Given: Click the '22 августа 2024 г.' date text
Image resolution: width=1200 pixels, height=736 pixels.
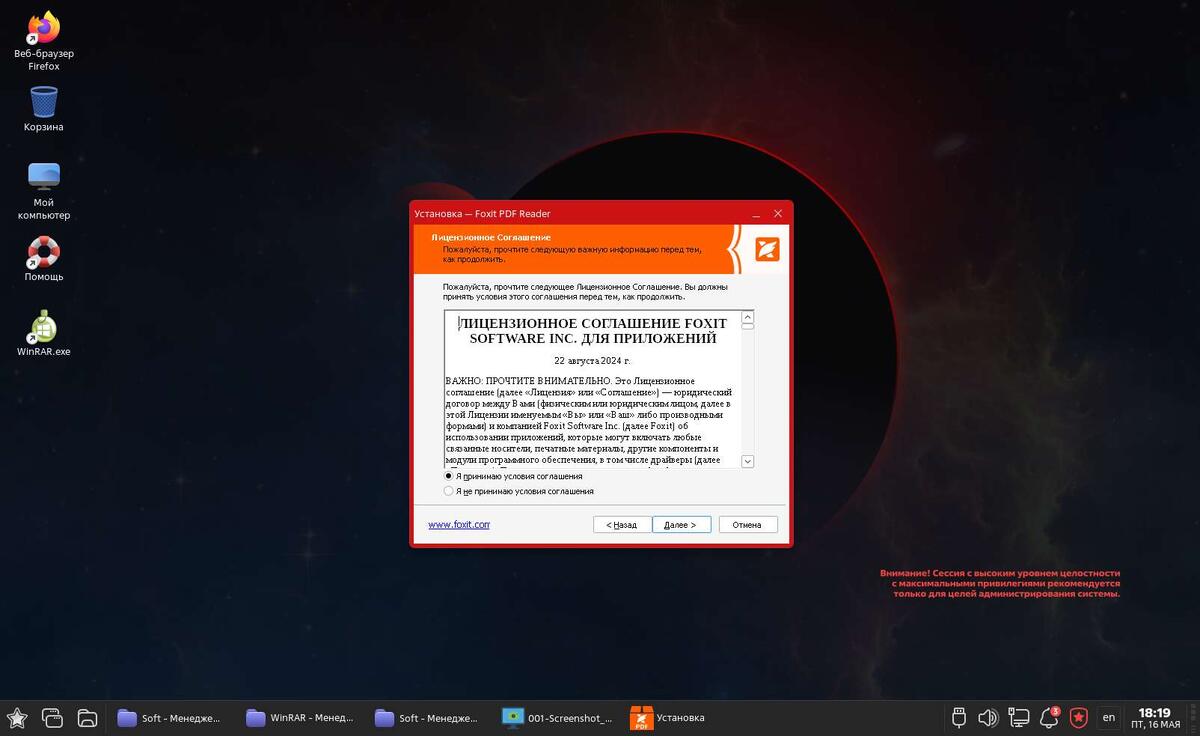Looking at the screenshot, I should click(x=593, y=360).
